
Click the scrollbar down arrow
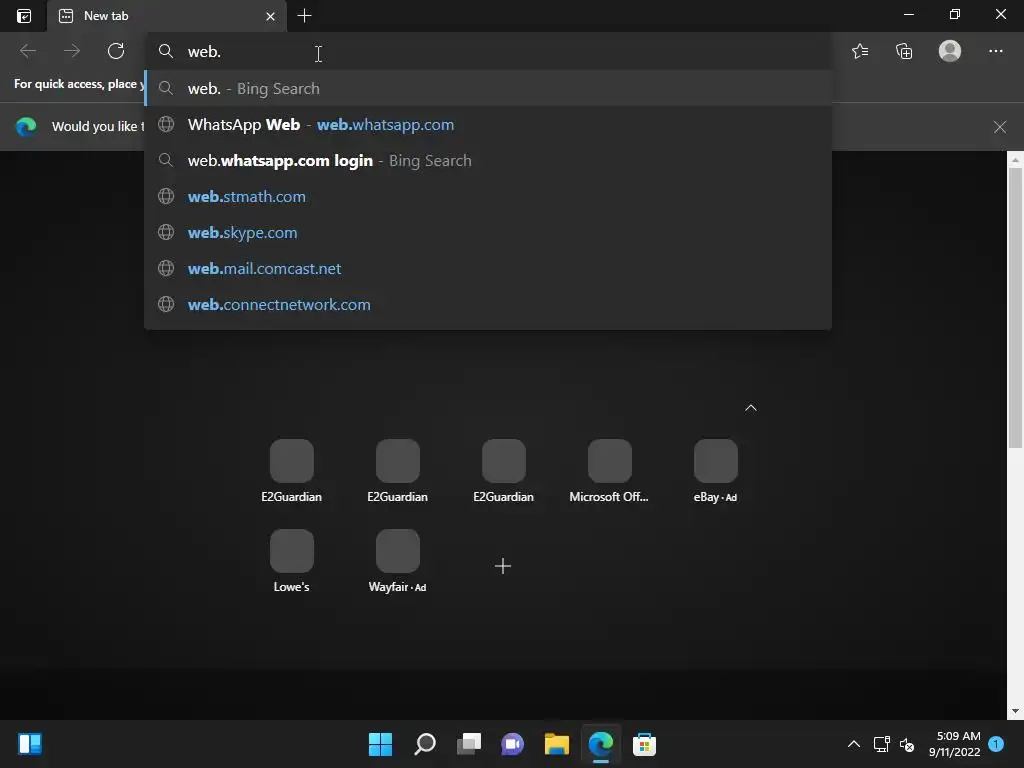point(1015,711)
